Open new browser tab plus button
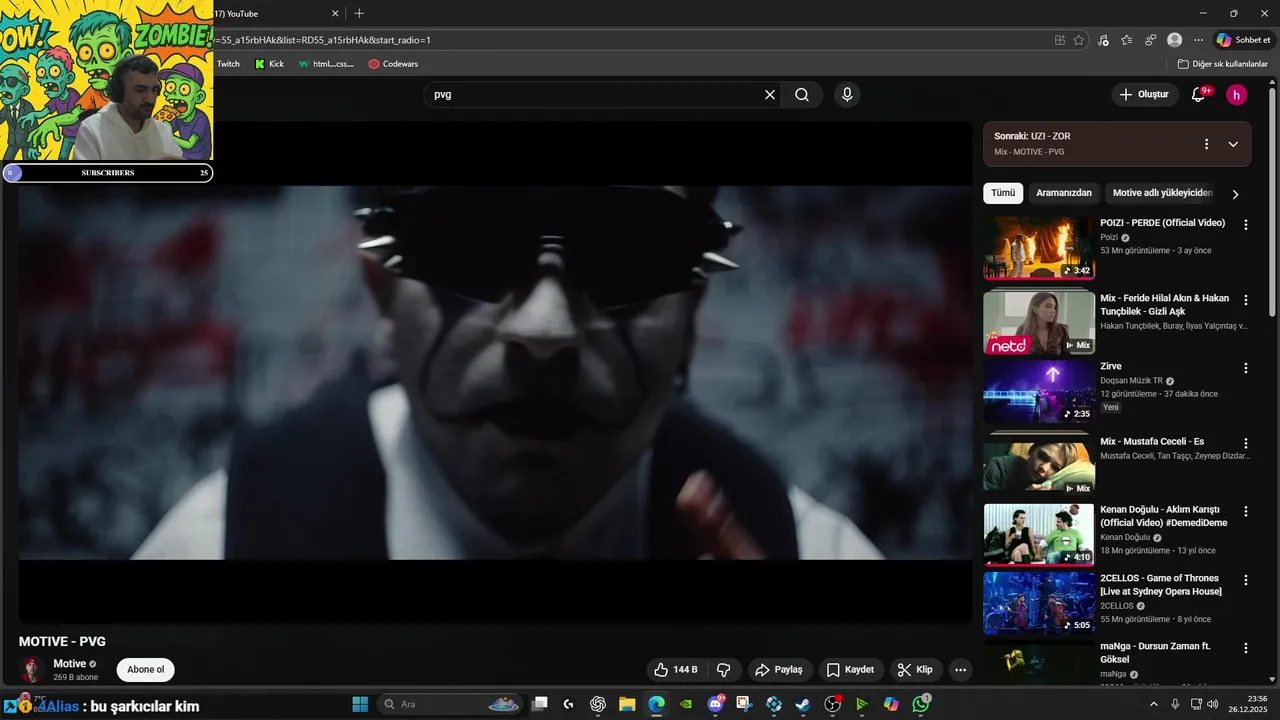The width and height of the screenshot is (1280, 720). [x=359, y=13]
